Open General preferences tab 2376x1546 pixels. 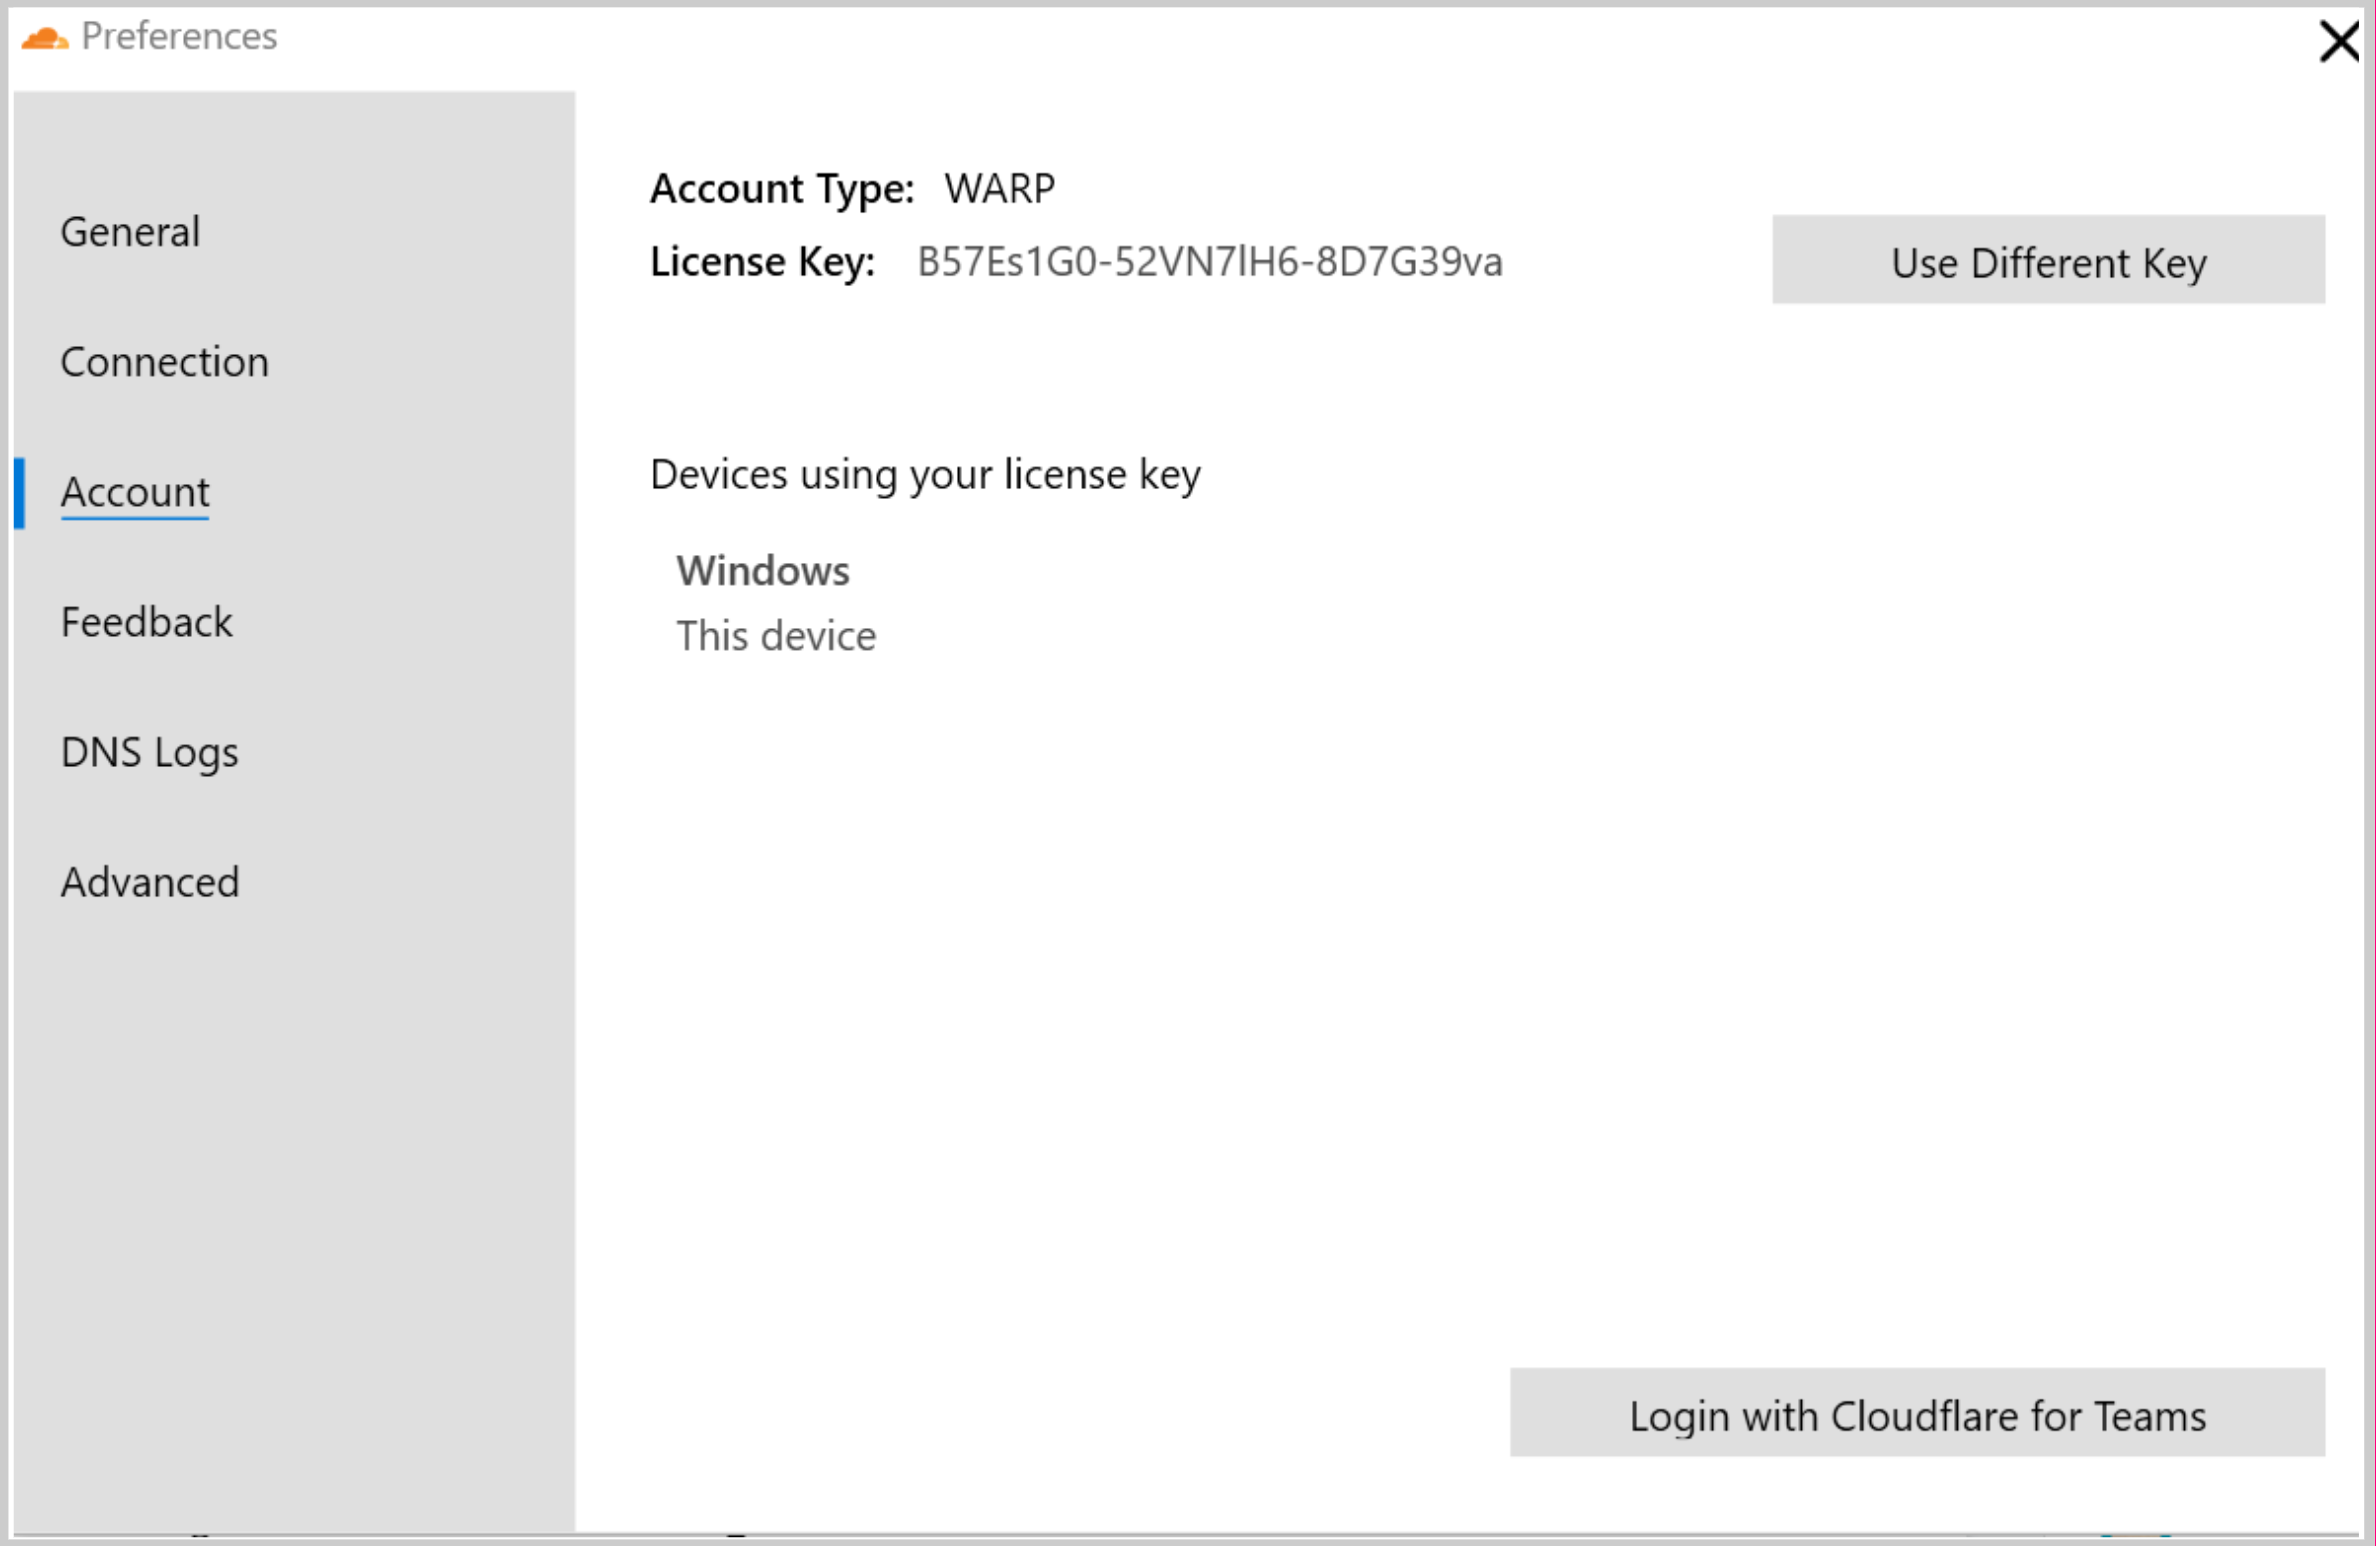point(130,230)
